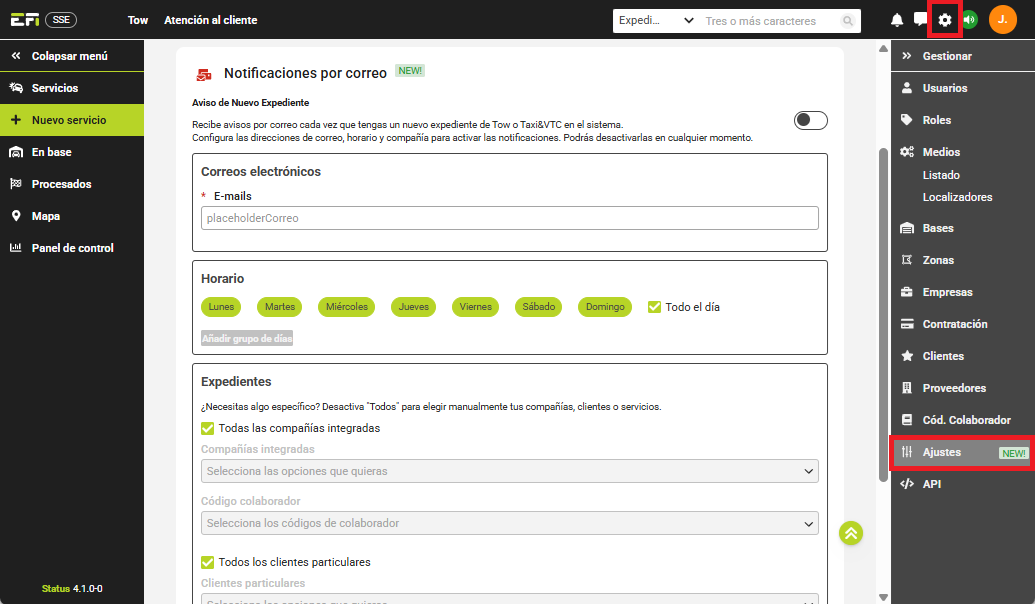The image size is (1035, 604).
Task: Toggle the green sound speaker icon
Action: (969, 20)
